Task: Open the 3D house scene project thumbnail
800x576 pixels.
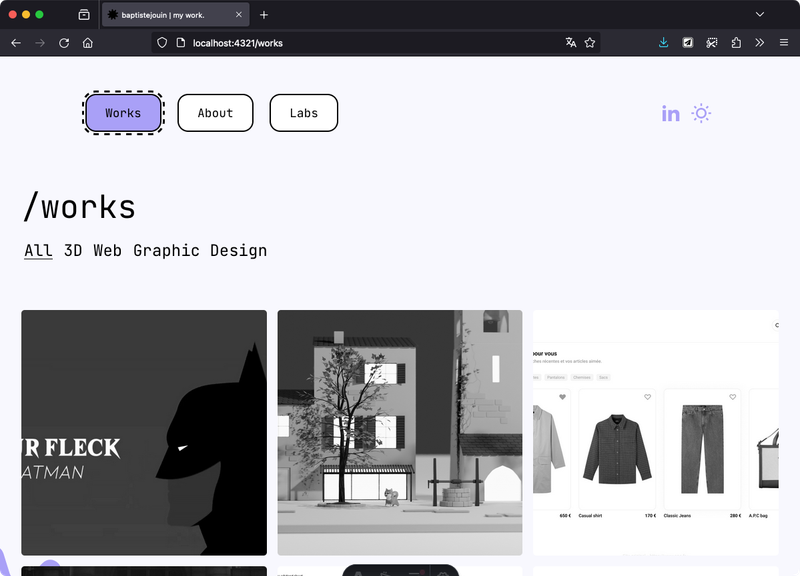Action: tap(400, 433)
